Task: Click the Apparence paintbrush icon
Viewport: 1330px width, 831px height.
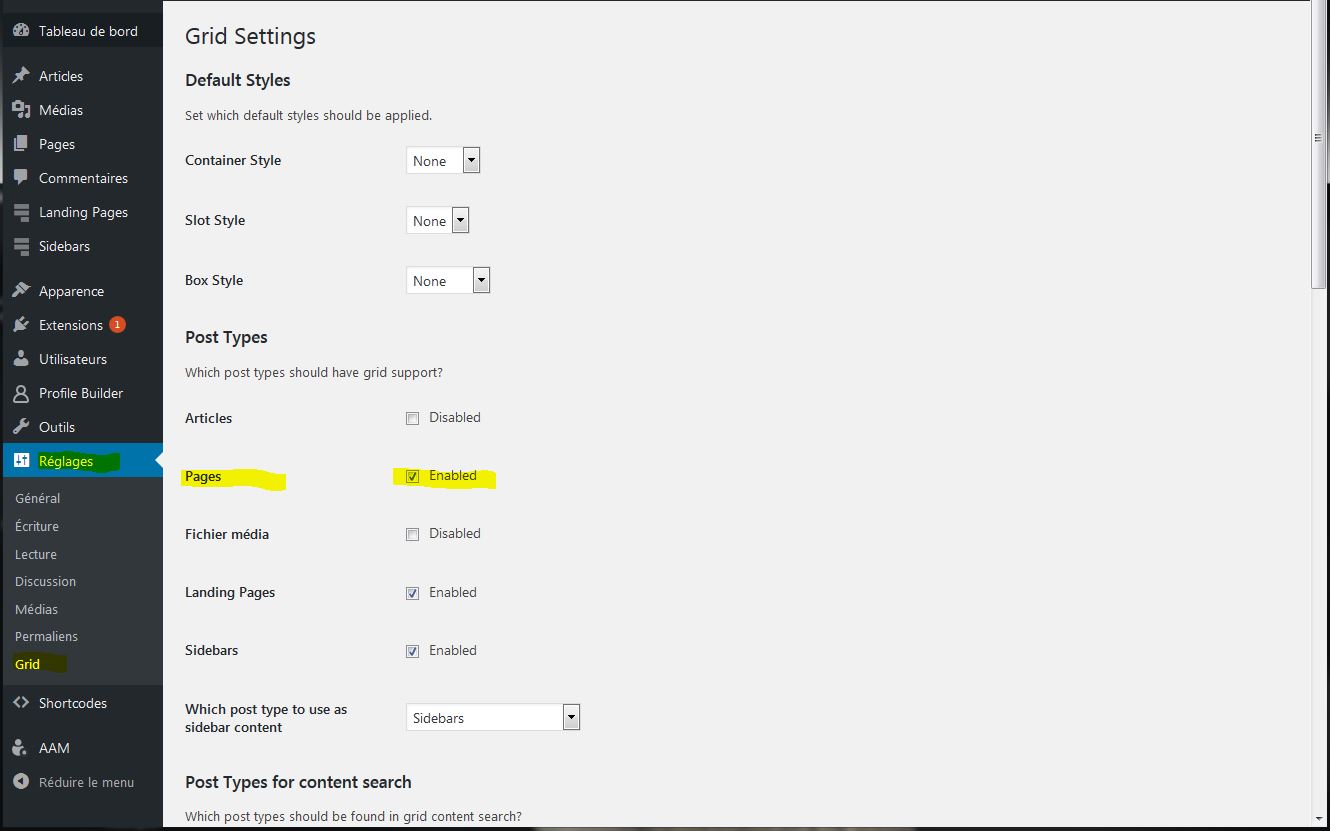Action: [21, 291]
